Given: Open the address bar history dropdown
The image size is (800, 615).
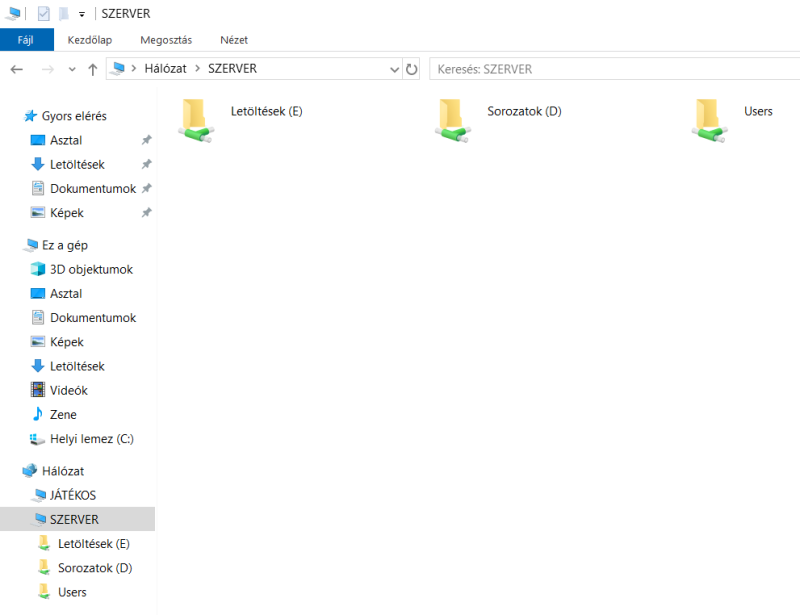Looking at the screenshot, I should tap(394, 69).
